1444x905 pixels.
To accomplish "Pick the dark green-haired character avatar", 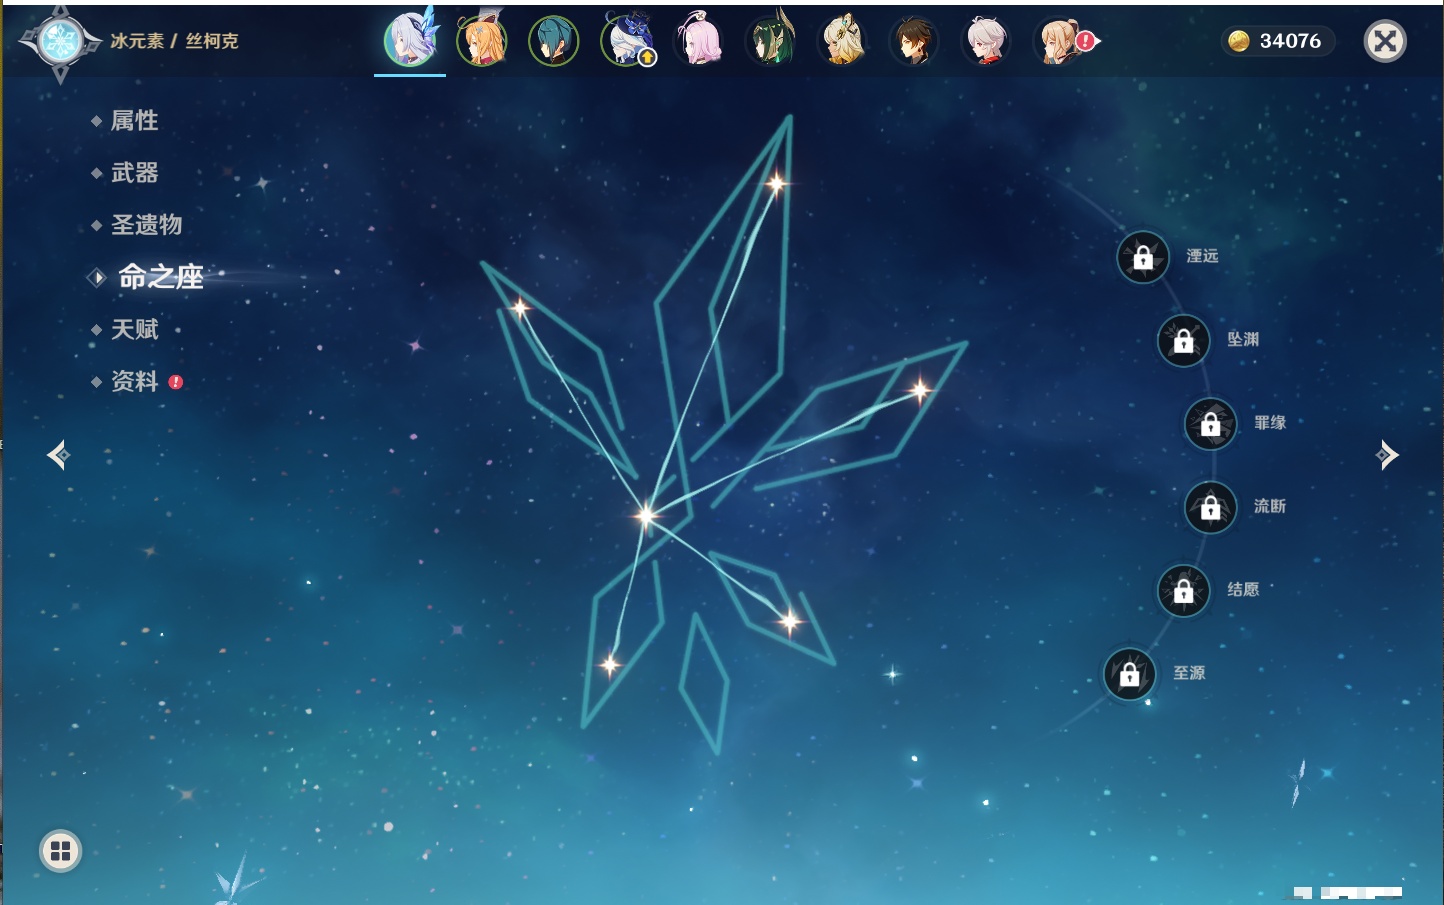I will (770, 41).
